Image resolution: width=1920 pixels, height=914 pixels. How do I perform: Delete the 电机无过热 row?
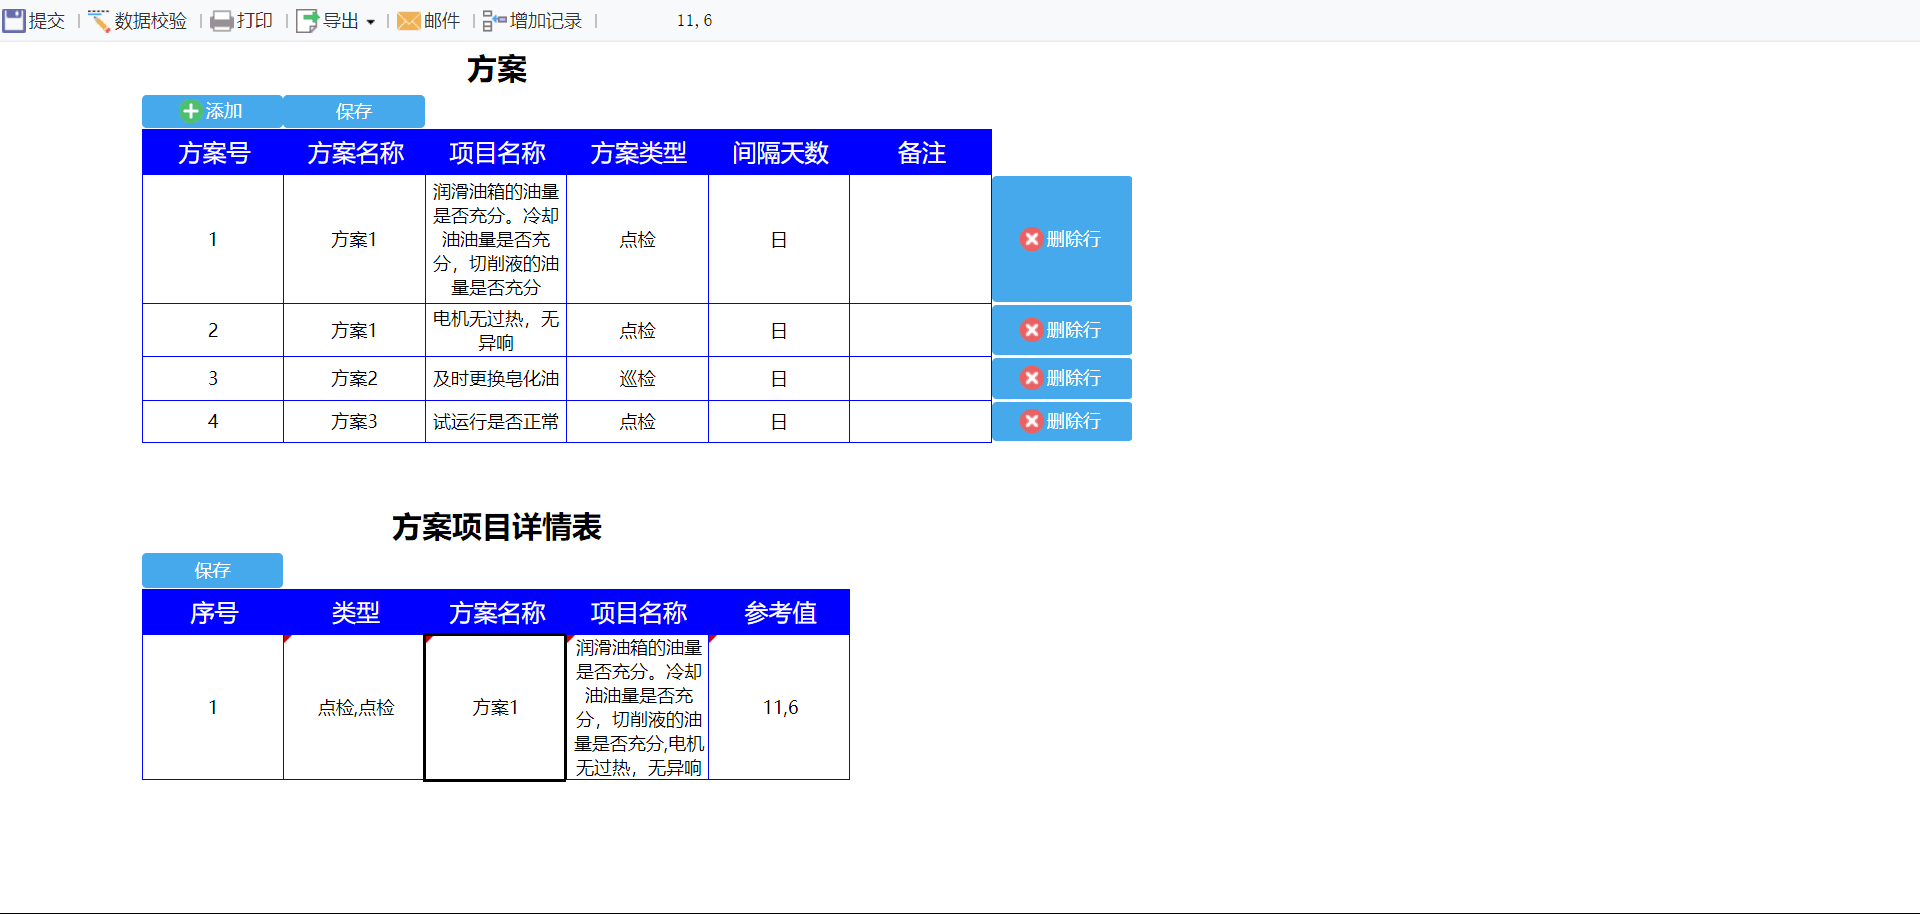[x=1062, y=330]
